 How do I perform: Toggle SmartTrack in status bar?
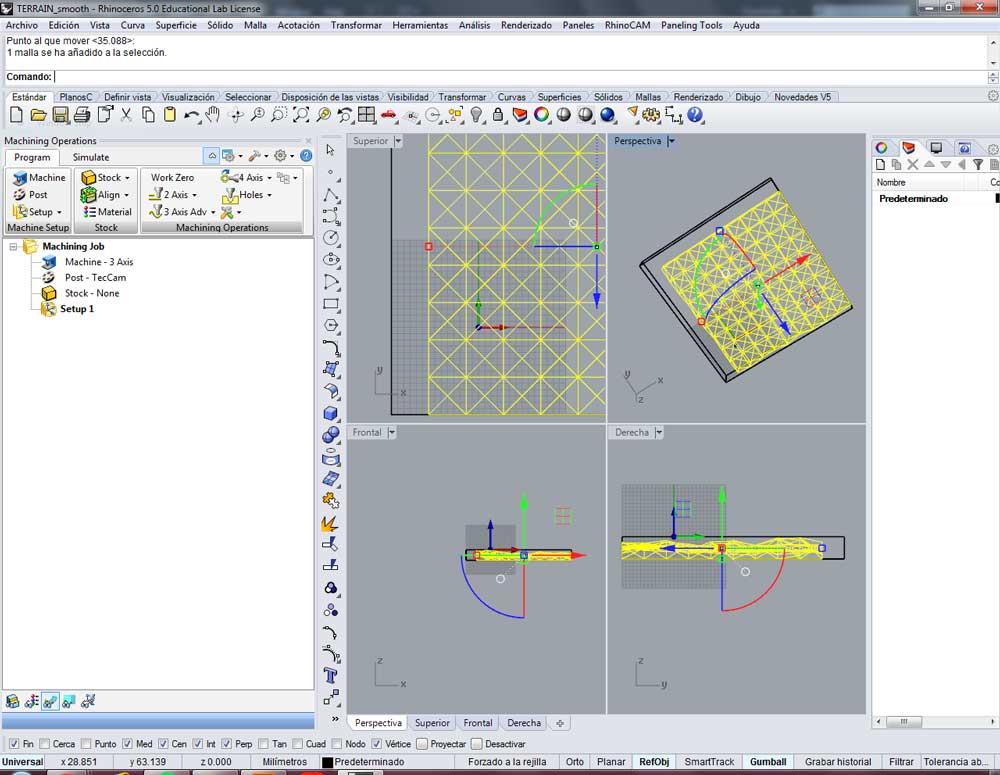pyautogui.click(x=709, y=762)
